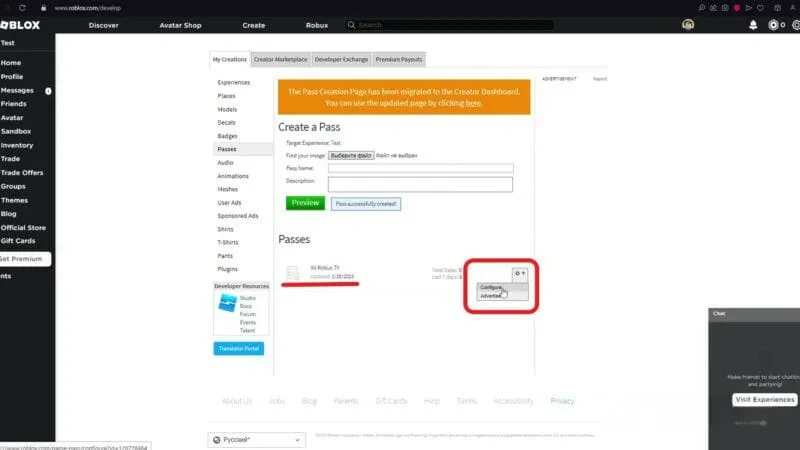The height and width of the screenshot is (450, 800).
Task: Open Sponsored Ads in creations list
Action: 238,216
